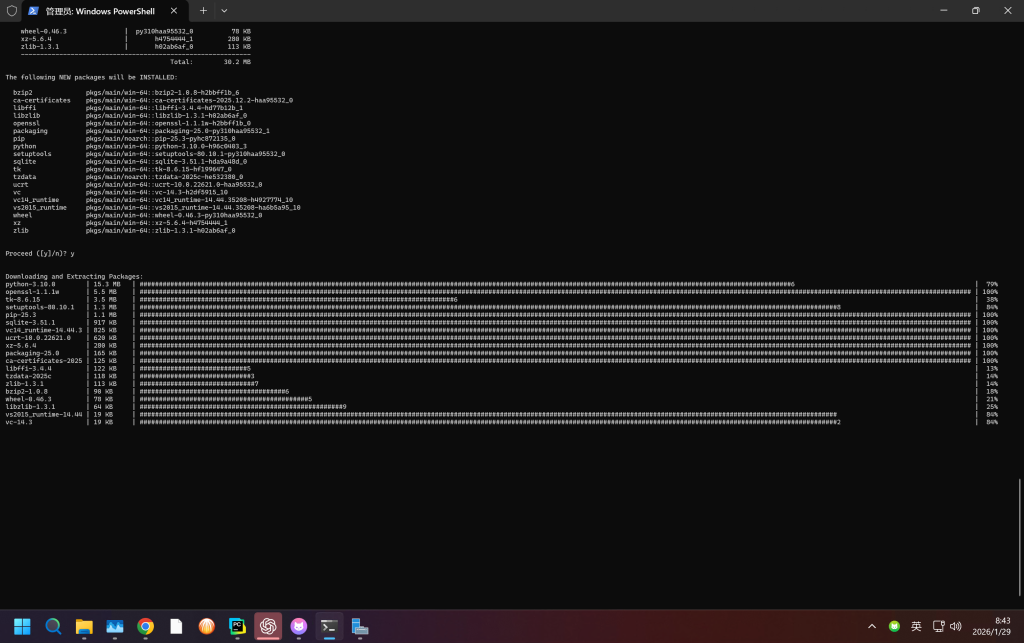This screenshot has width=1024, height=643.
Task: Click 'xz-5.6.4' in top size table
Action: coord(35,39)
